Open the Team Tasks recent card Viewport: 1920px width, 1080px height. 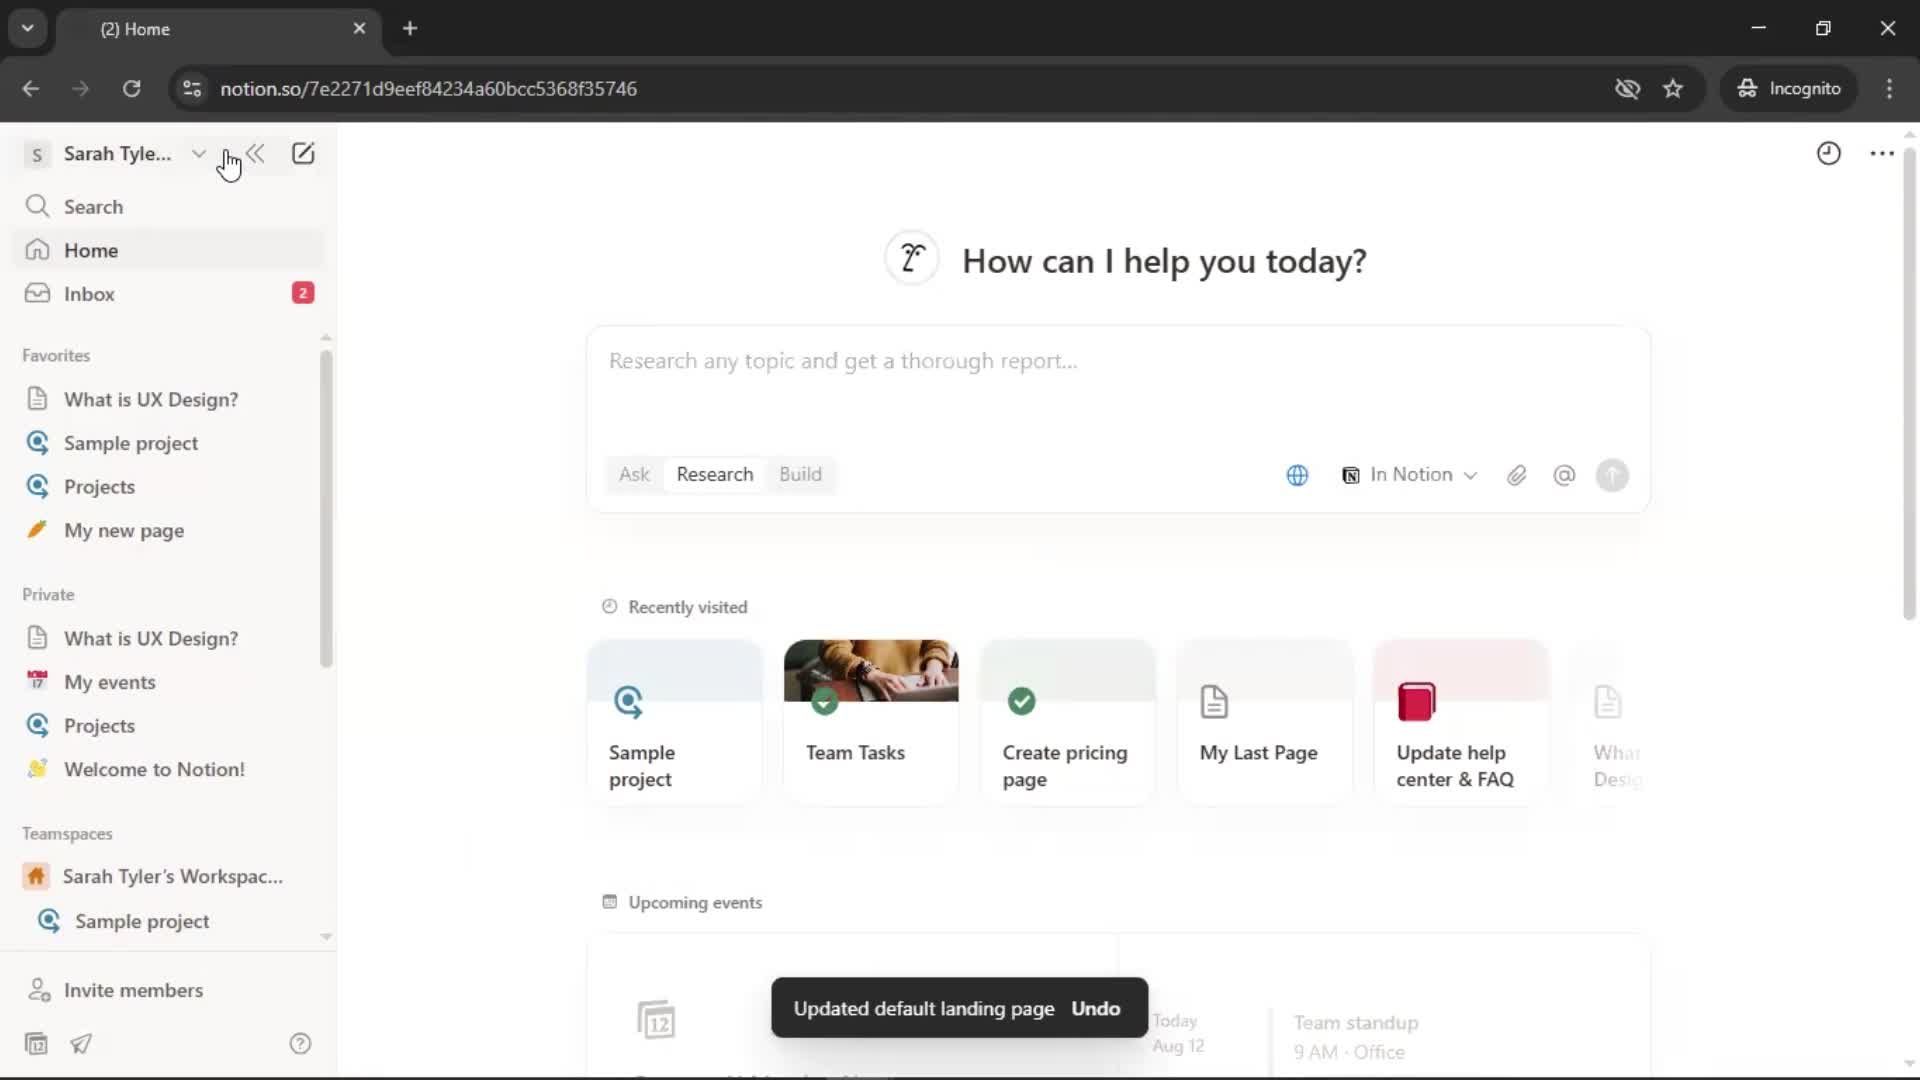click(x=871, y=722)
